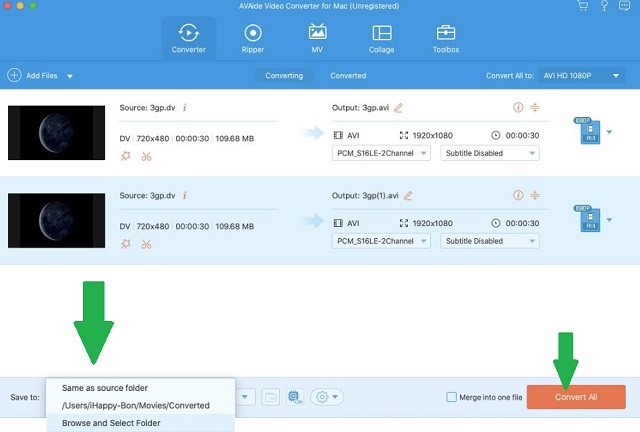Click the star edit-effects icon for second video
Viewport: 640px width, 432px height.
126,244
